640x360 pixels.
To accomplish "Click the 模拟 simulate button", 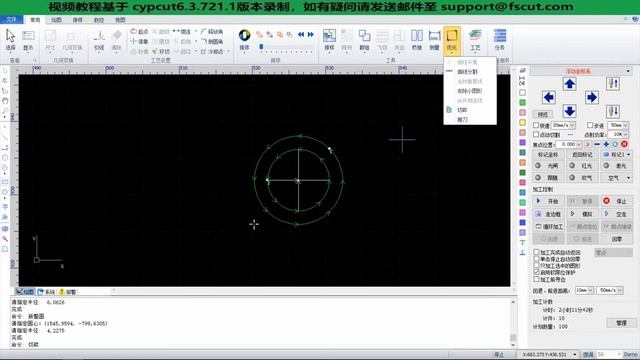I will tap(582, 214).
